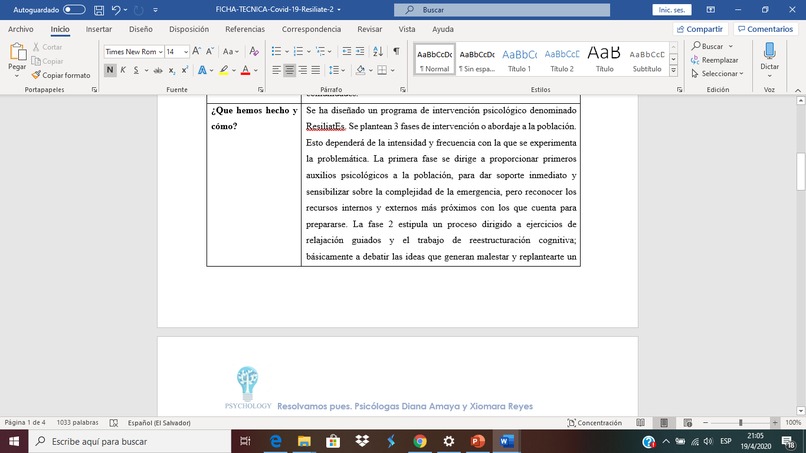Apply Título 2 style

tap(562, 60)
